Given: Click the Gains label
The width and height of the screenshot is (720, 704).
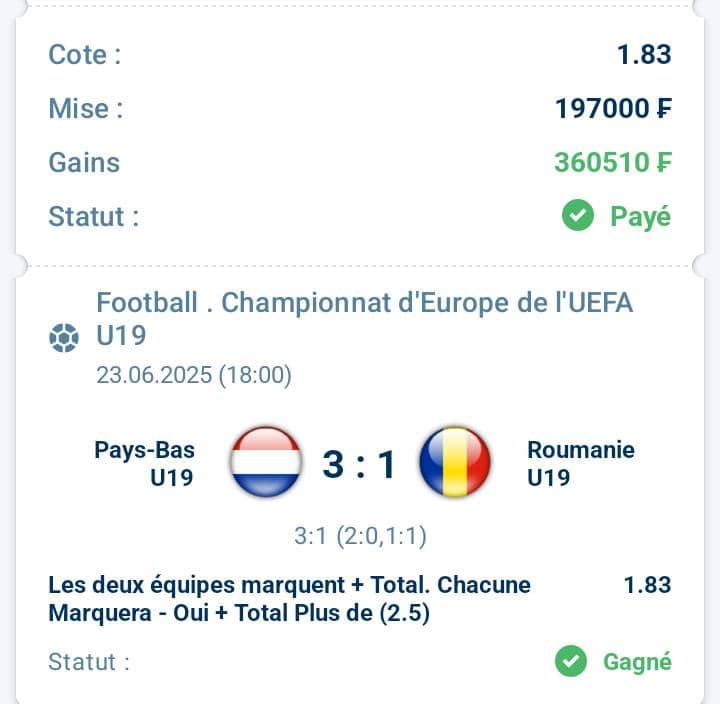Looking at the screenshot, I should coord(84,163).
